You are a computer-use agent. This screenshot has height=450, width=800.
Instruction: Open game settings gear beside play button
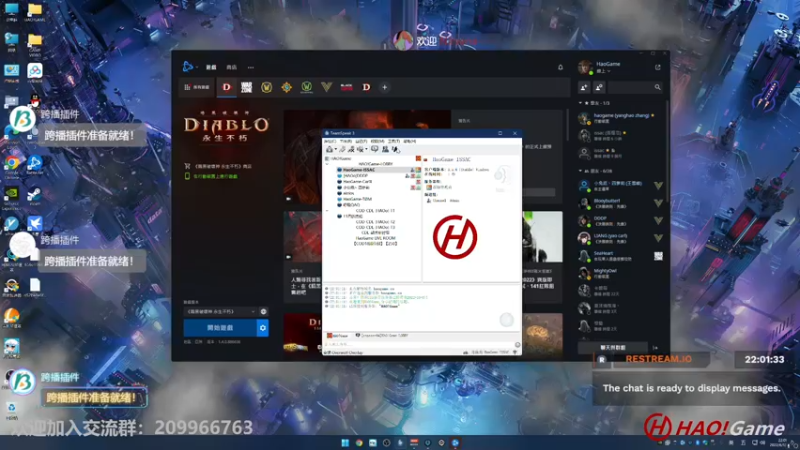coord(263,328)
